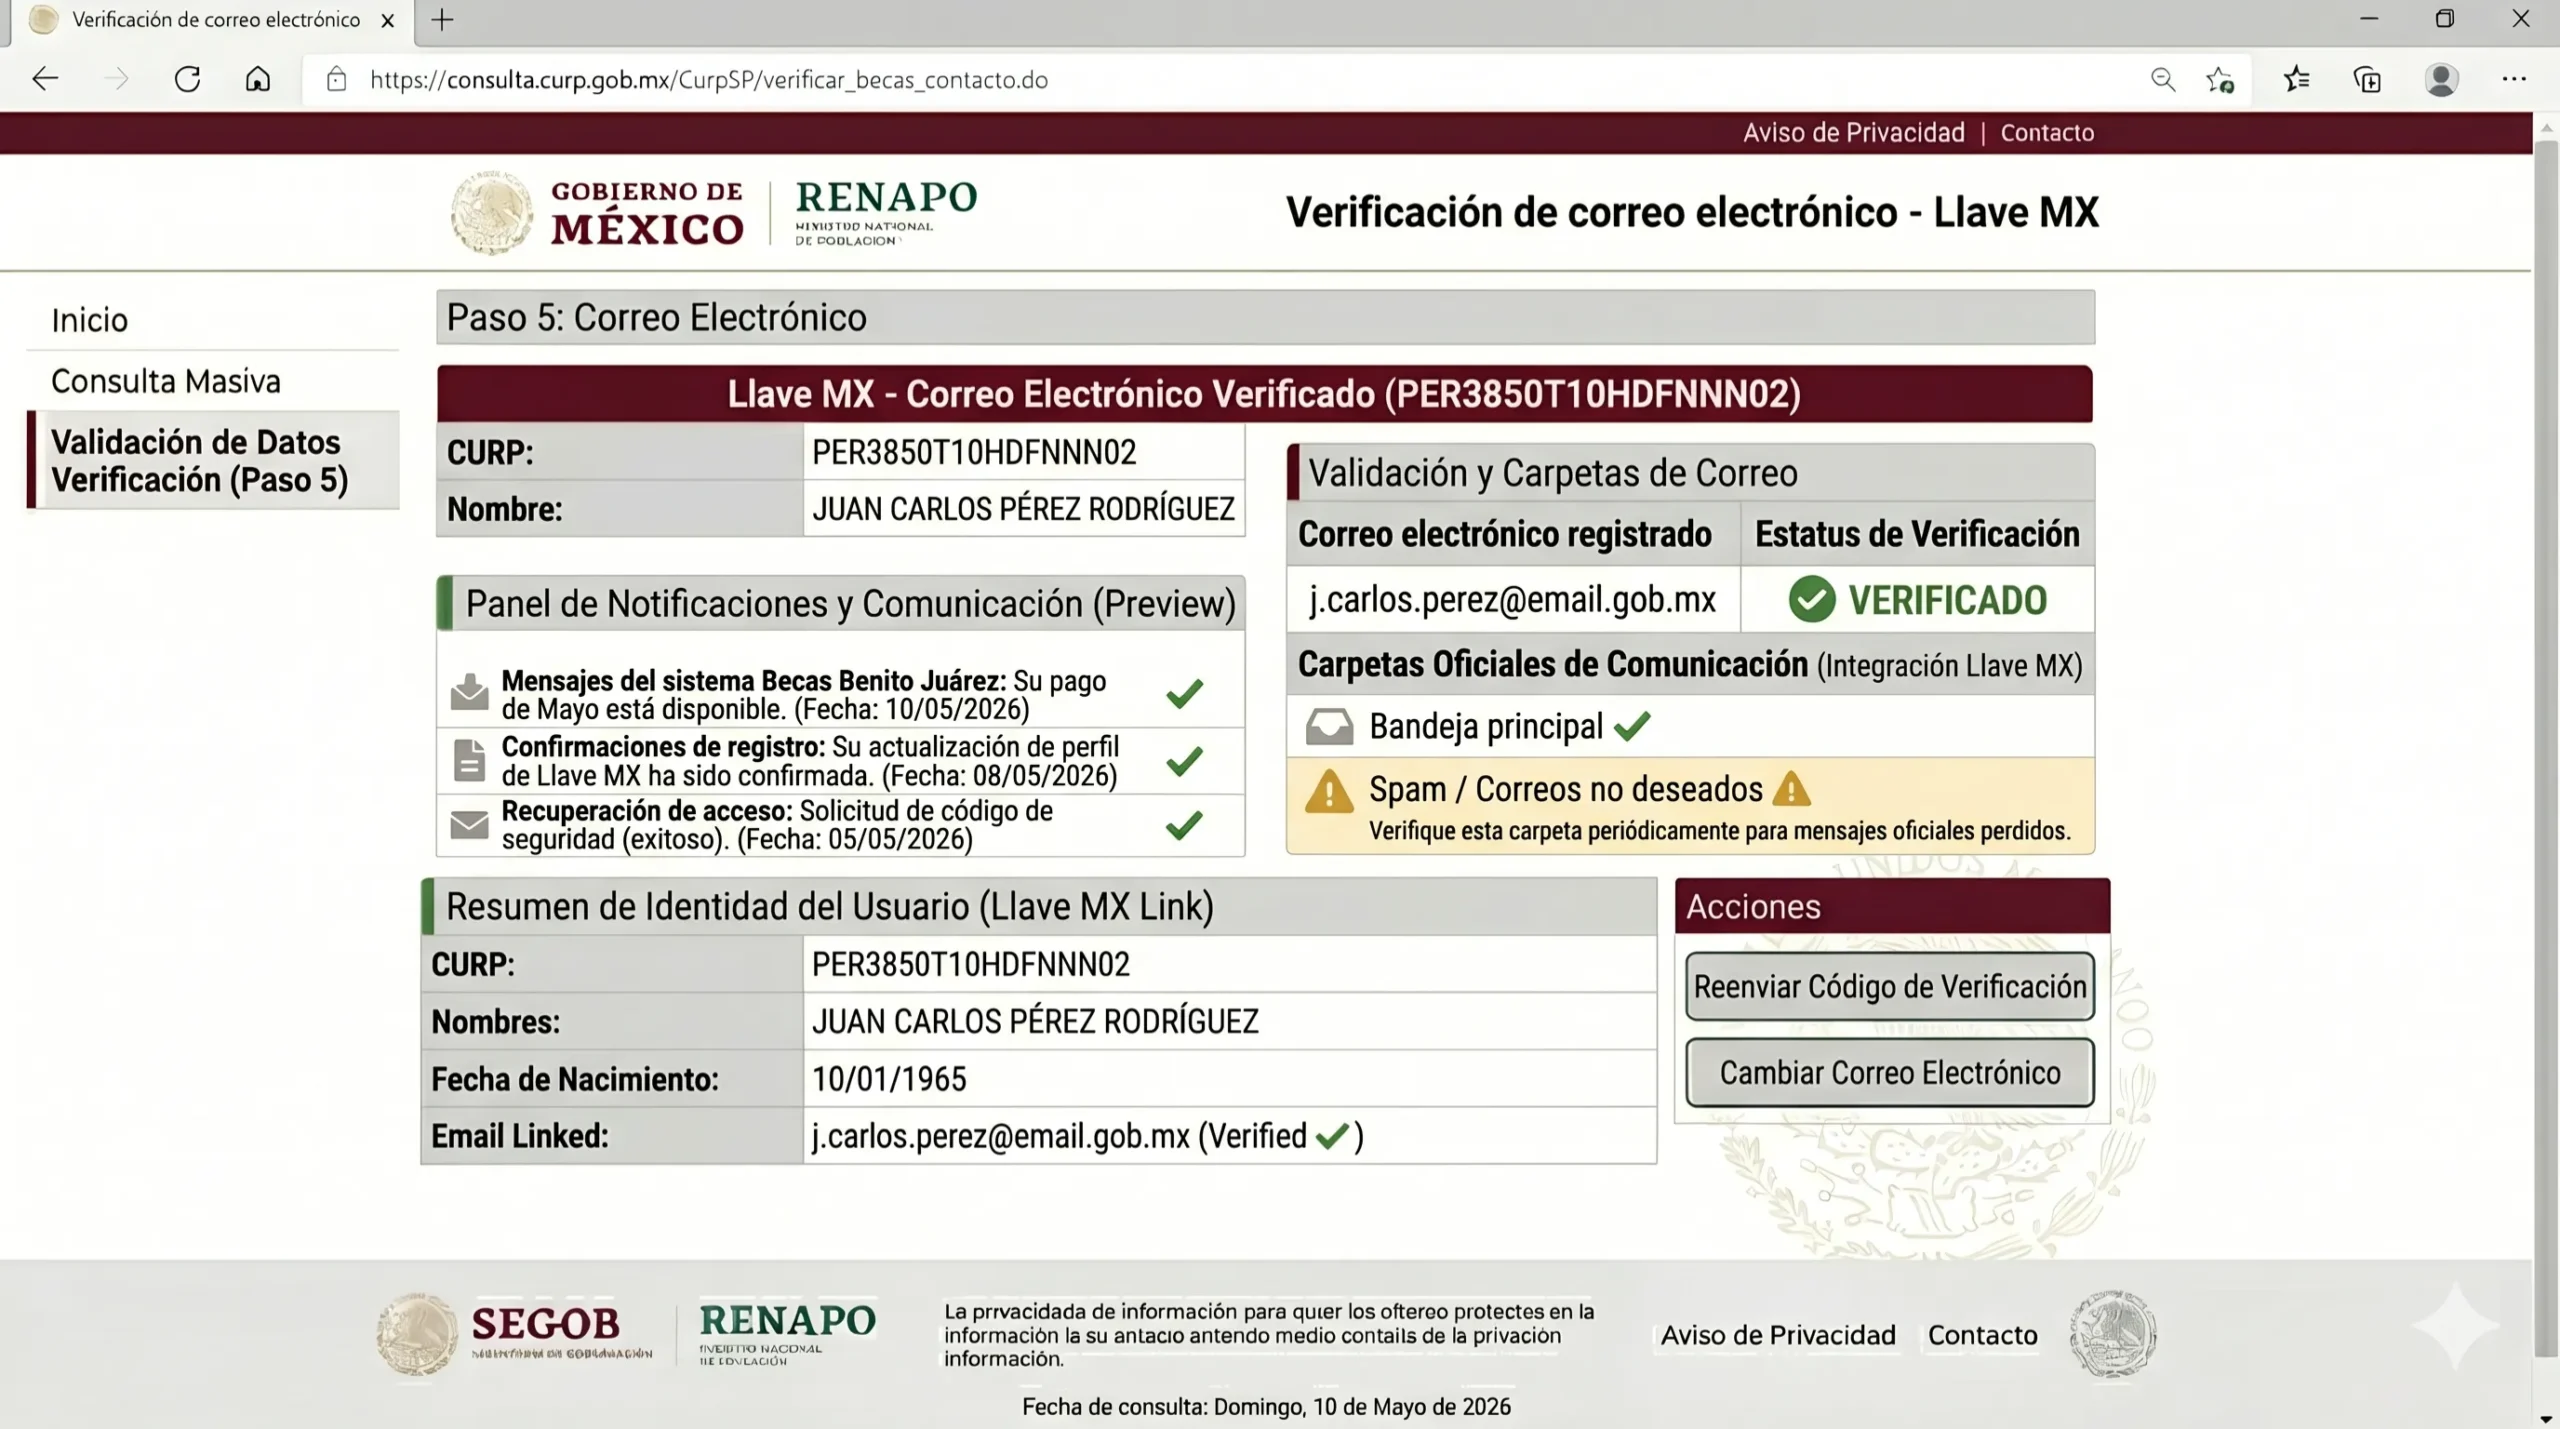Click registered email j.carlos.perez@email.gob.mx in validation table
This screenshot has width=2560, height=1429.
(1512, 600)
